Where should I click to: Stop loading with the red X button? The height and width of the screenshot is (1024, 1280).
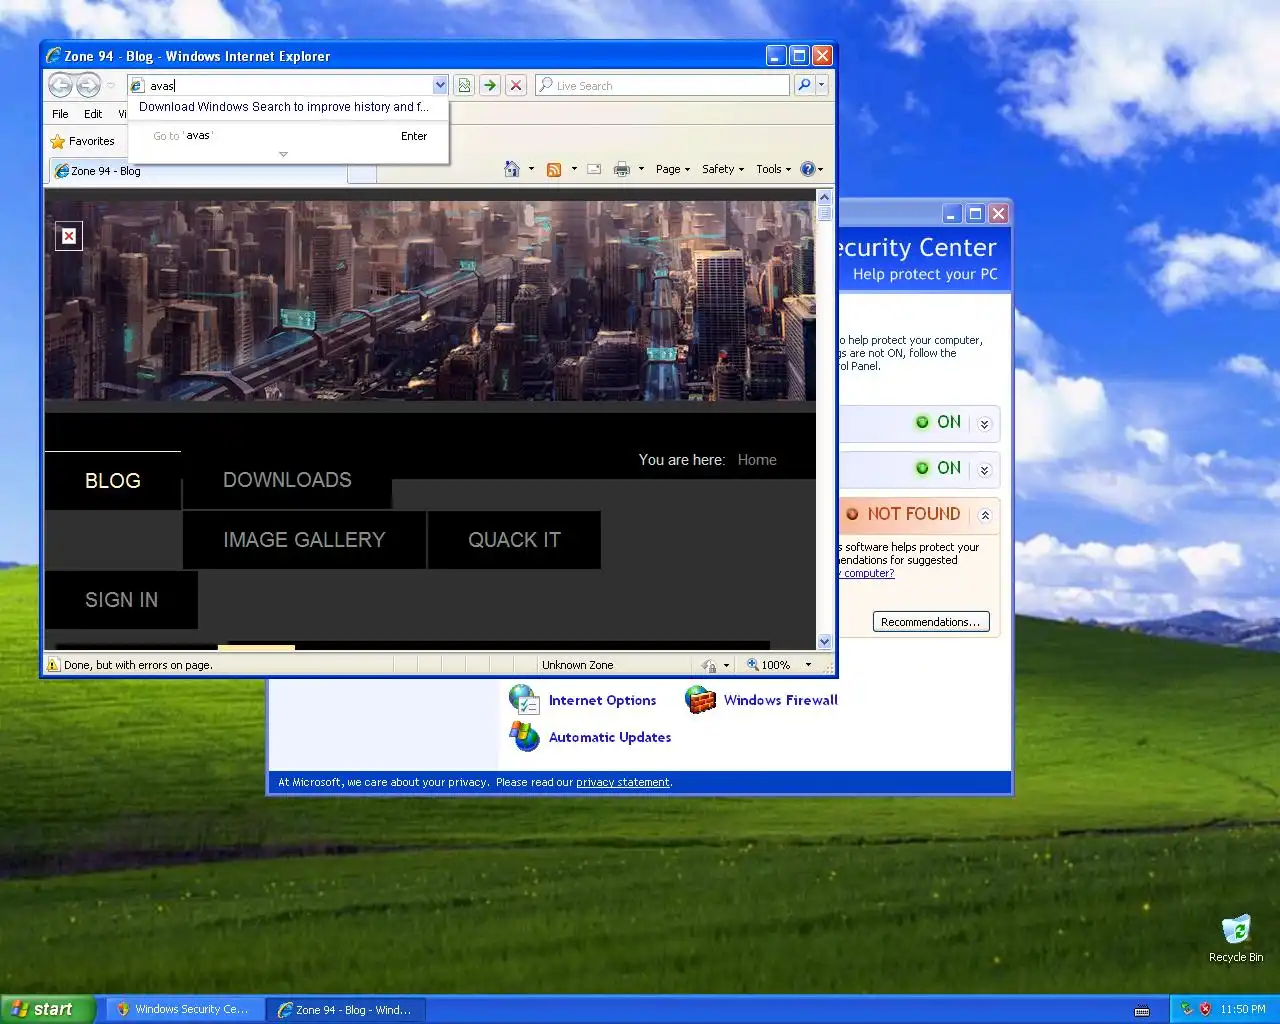tap(516, 85)
